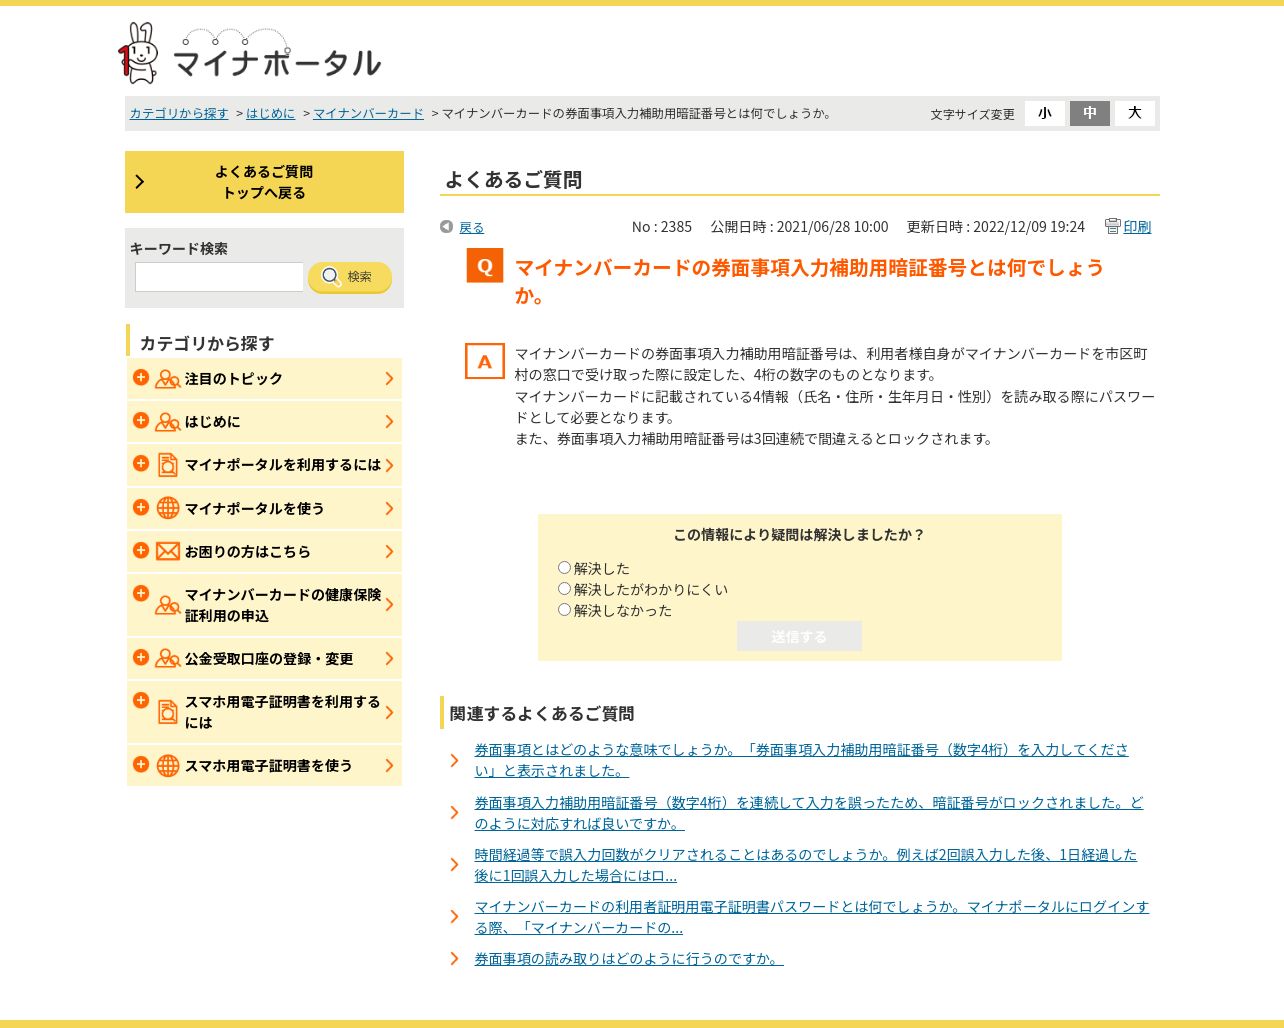Click the Mynaportal rabbit mascot logo
Image resolution: width=1284 pixels, height=1028 pixels.
pos(139,53)
